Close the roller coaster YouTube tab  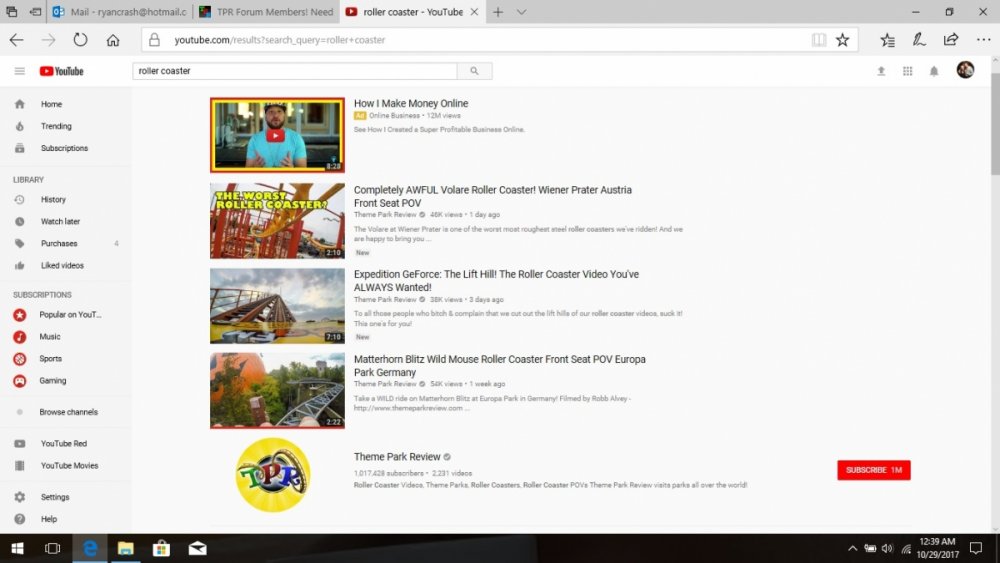[474, 11]
